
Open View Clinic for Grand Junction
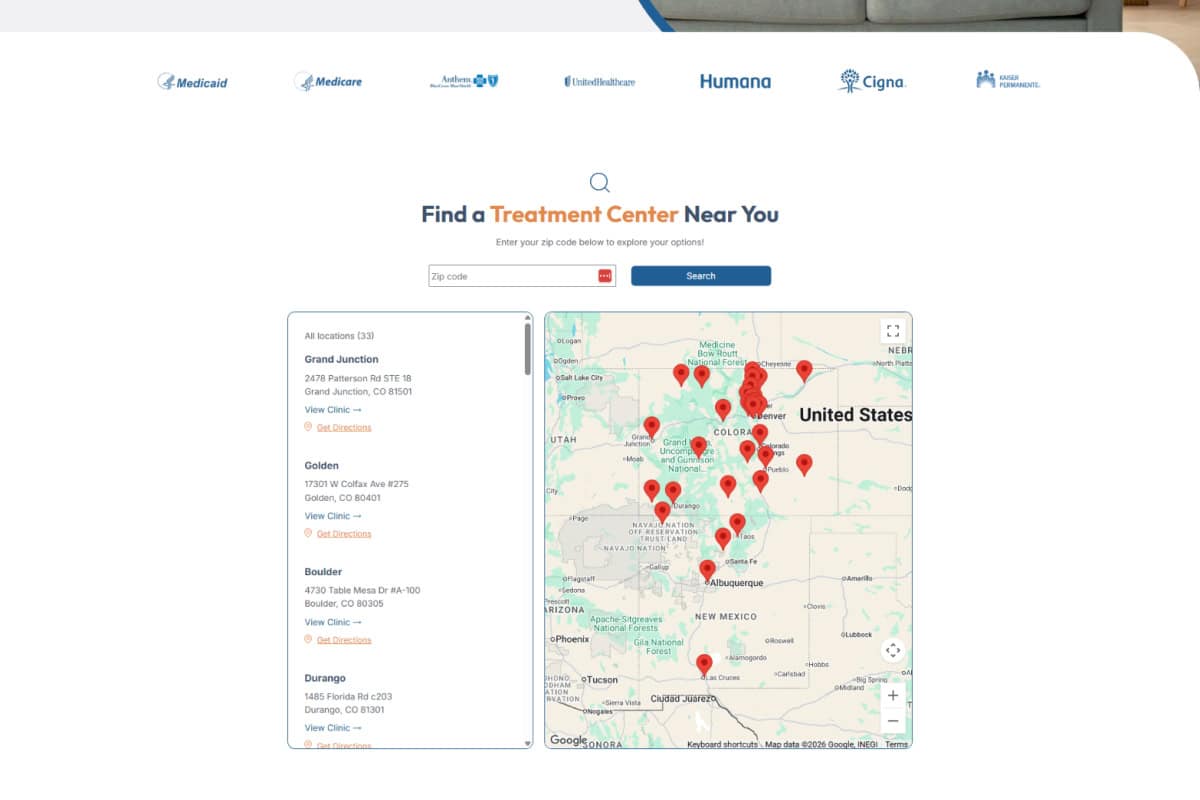pos(333,410)
